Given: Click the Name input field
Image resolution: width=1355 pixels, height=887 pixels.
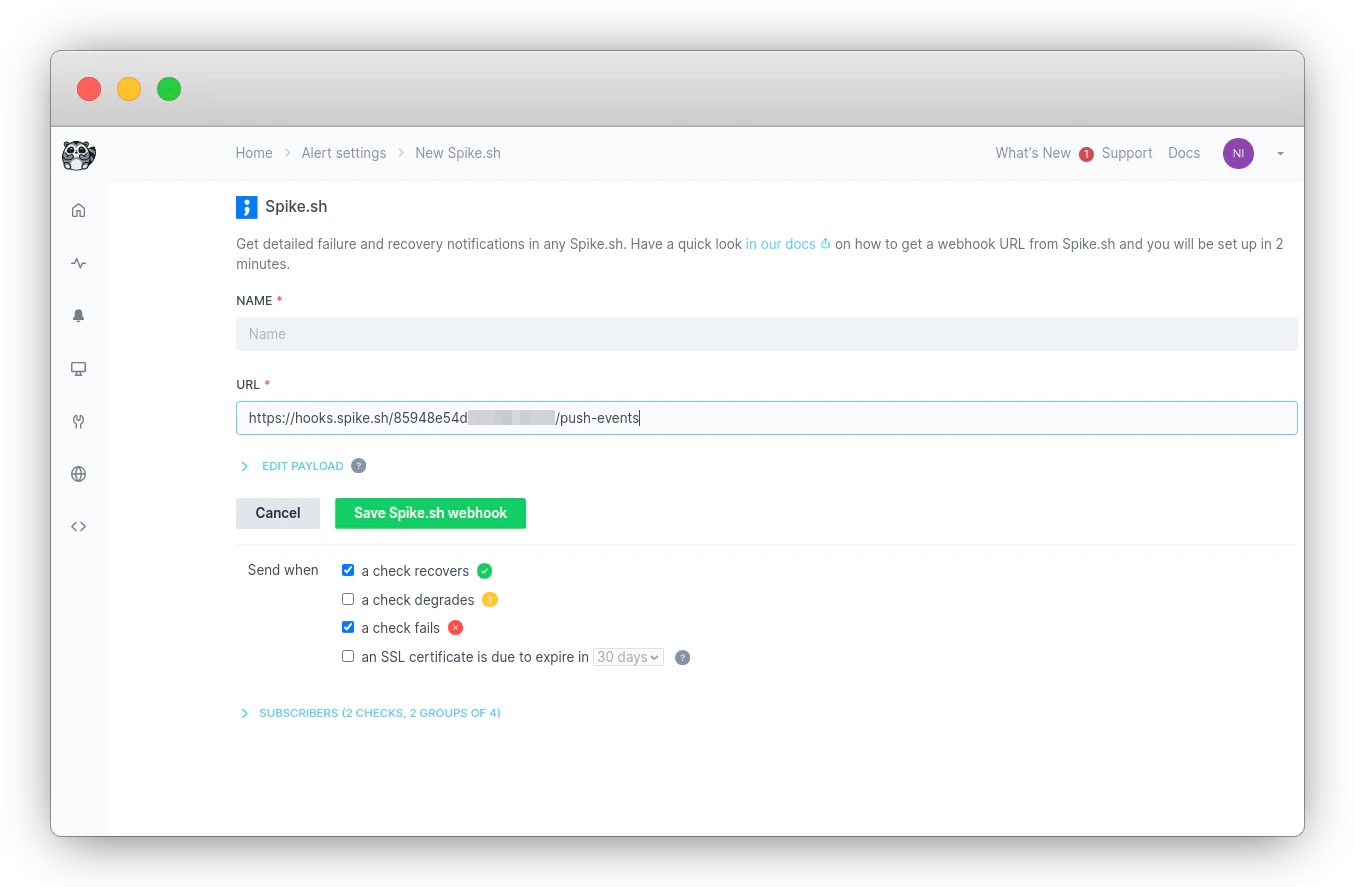Looking at the screenshot, I should click(x=767, y=334).
